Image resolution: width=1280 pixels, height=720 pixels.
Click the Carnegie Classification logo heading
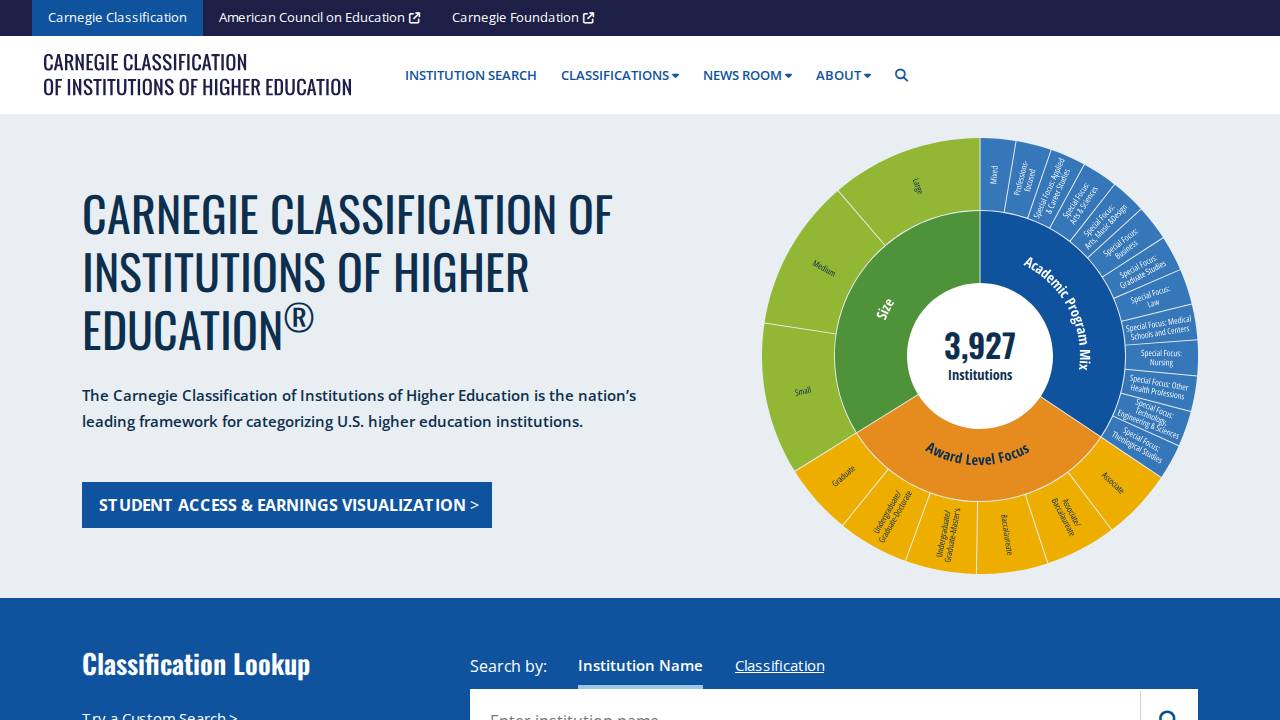pos(197,74)
